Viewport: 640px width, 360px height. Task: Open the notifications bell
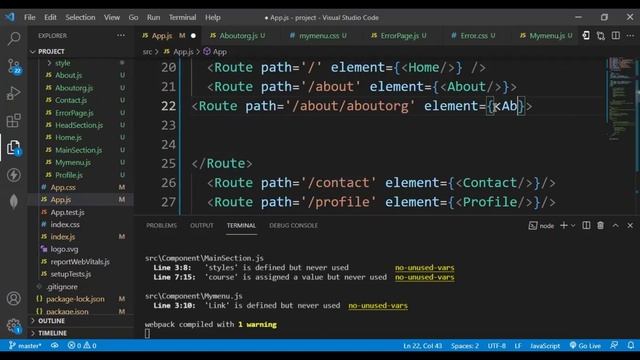coord(631,345)
